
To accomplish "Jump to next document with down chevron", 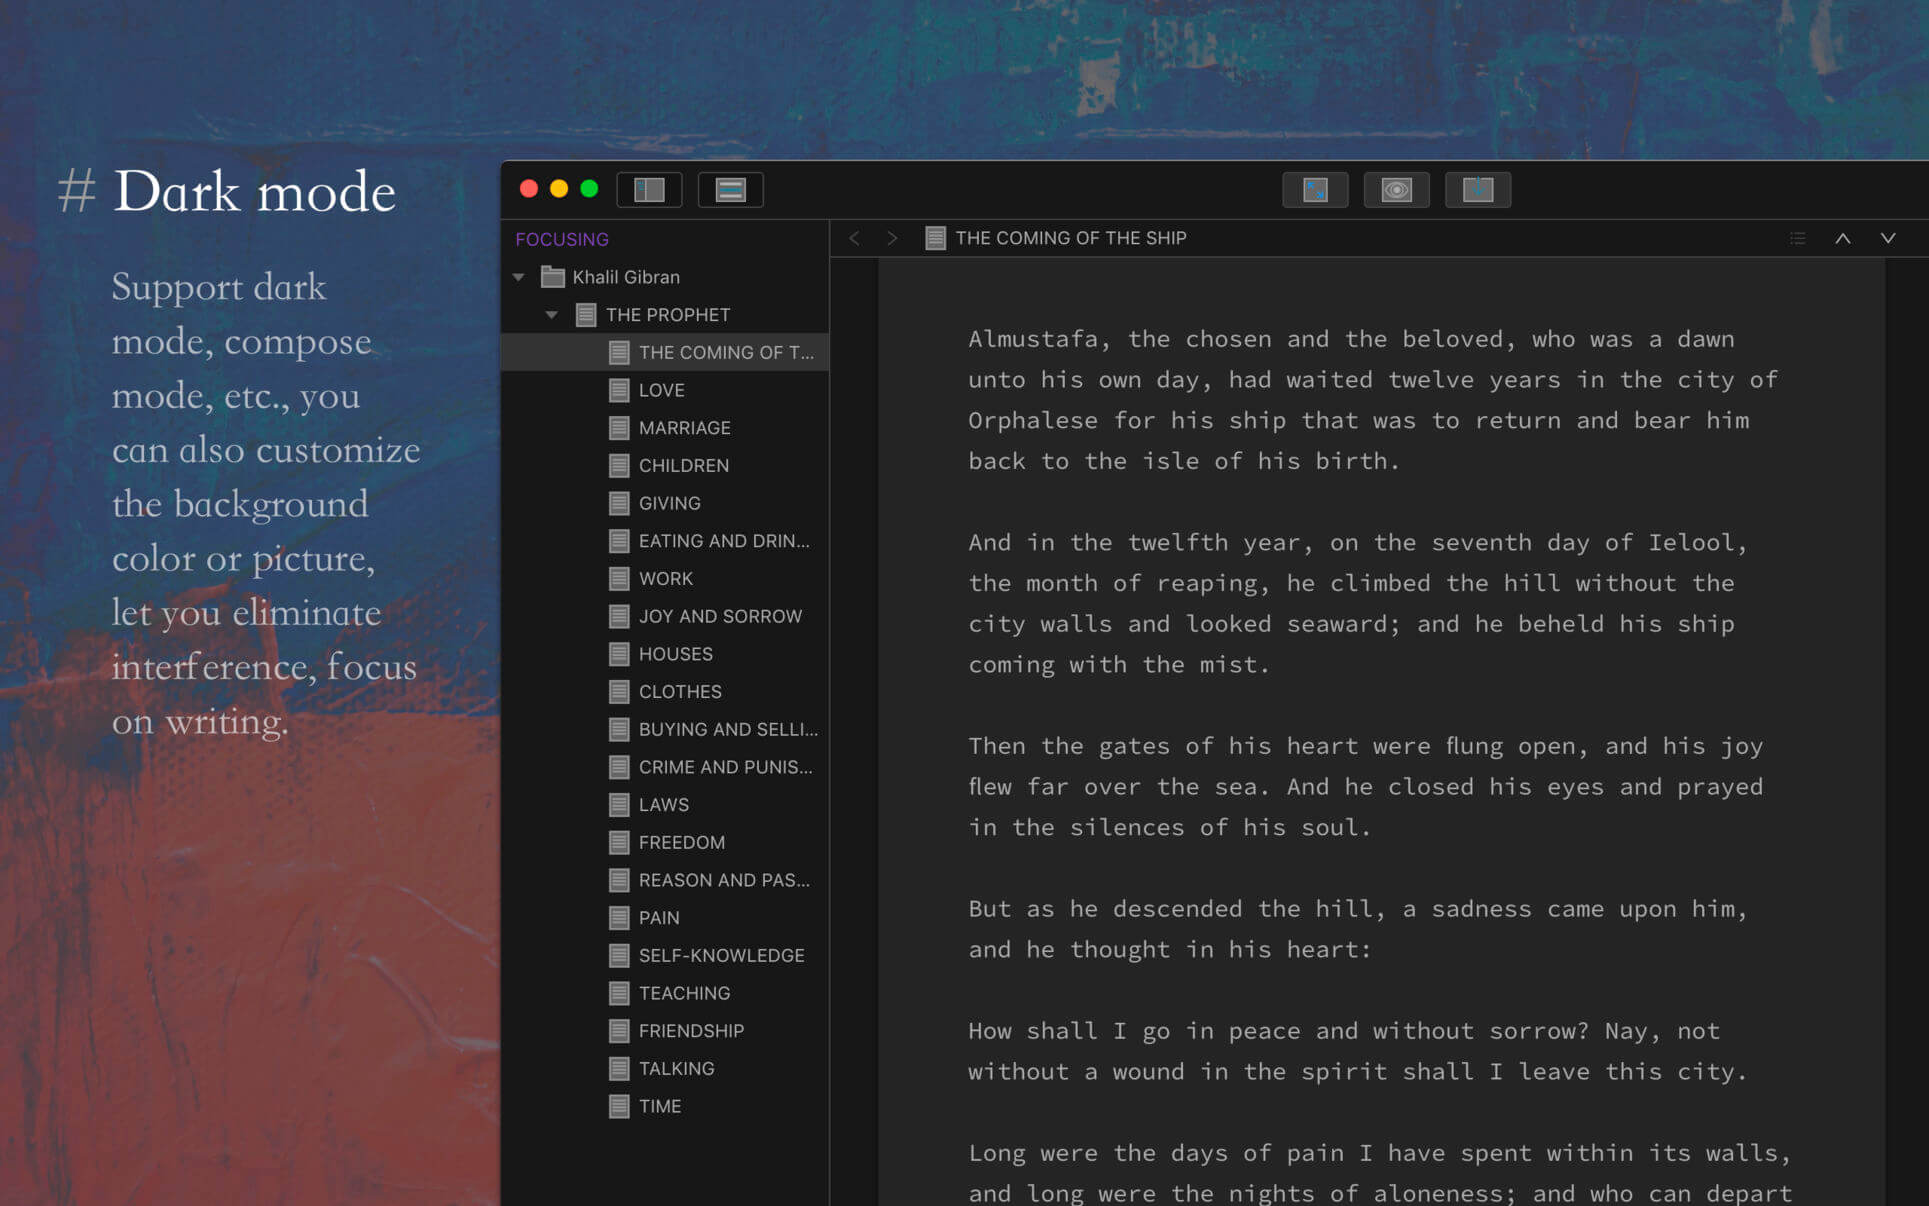I will 1887,238.
